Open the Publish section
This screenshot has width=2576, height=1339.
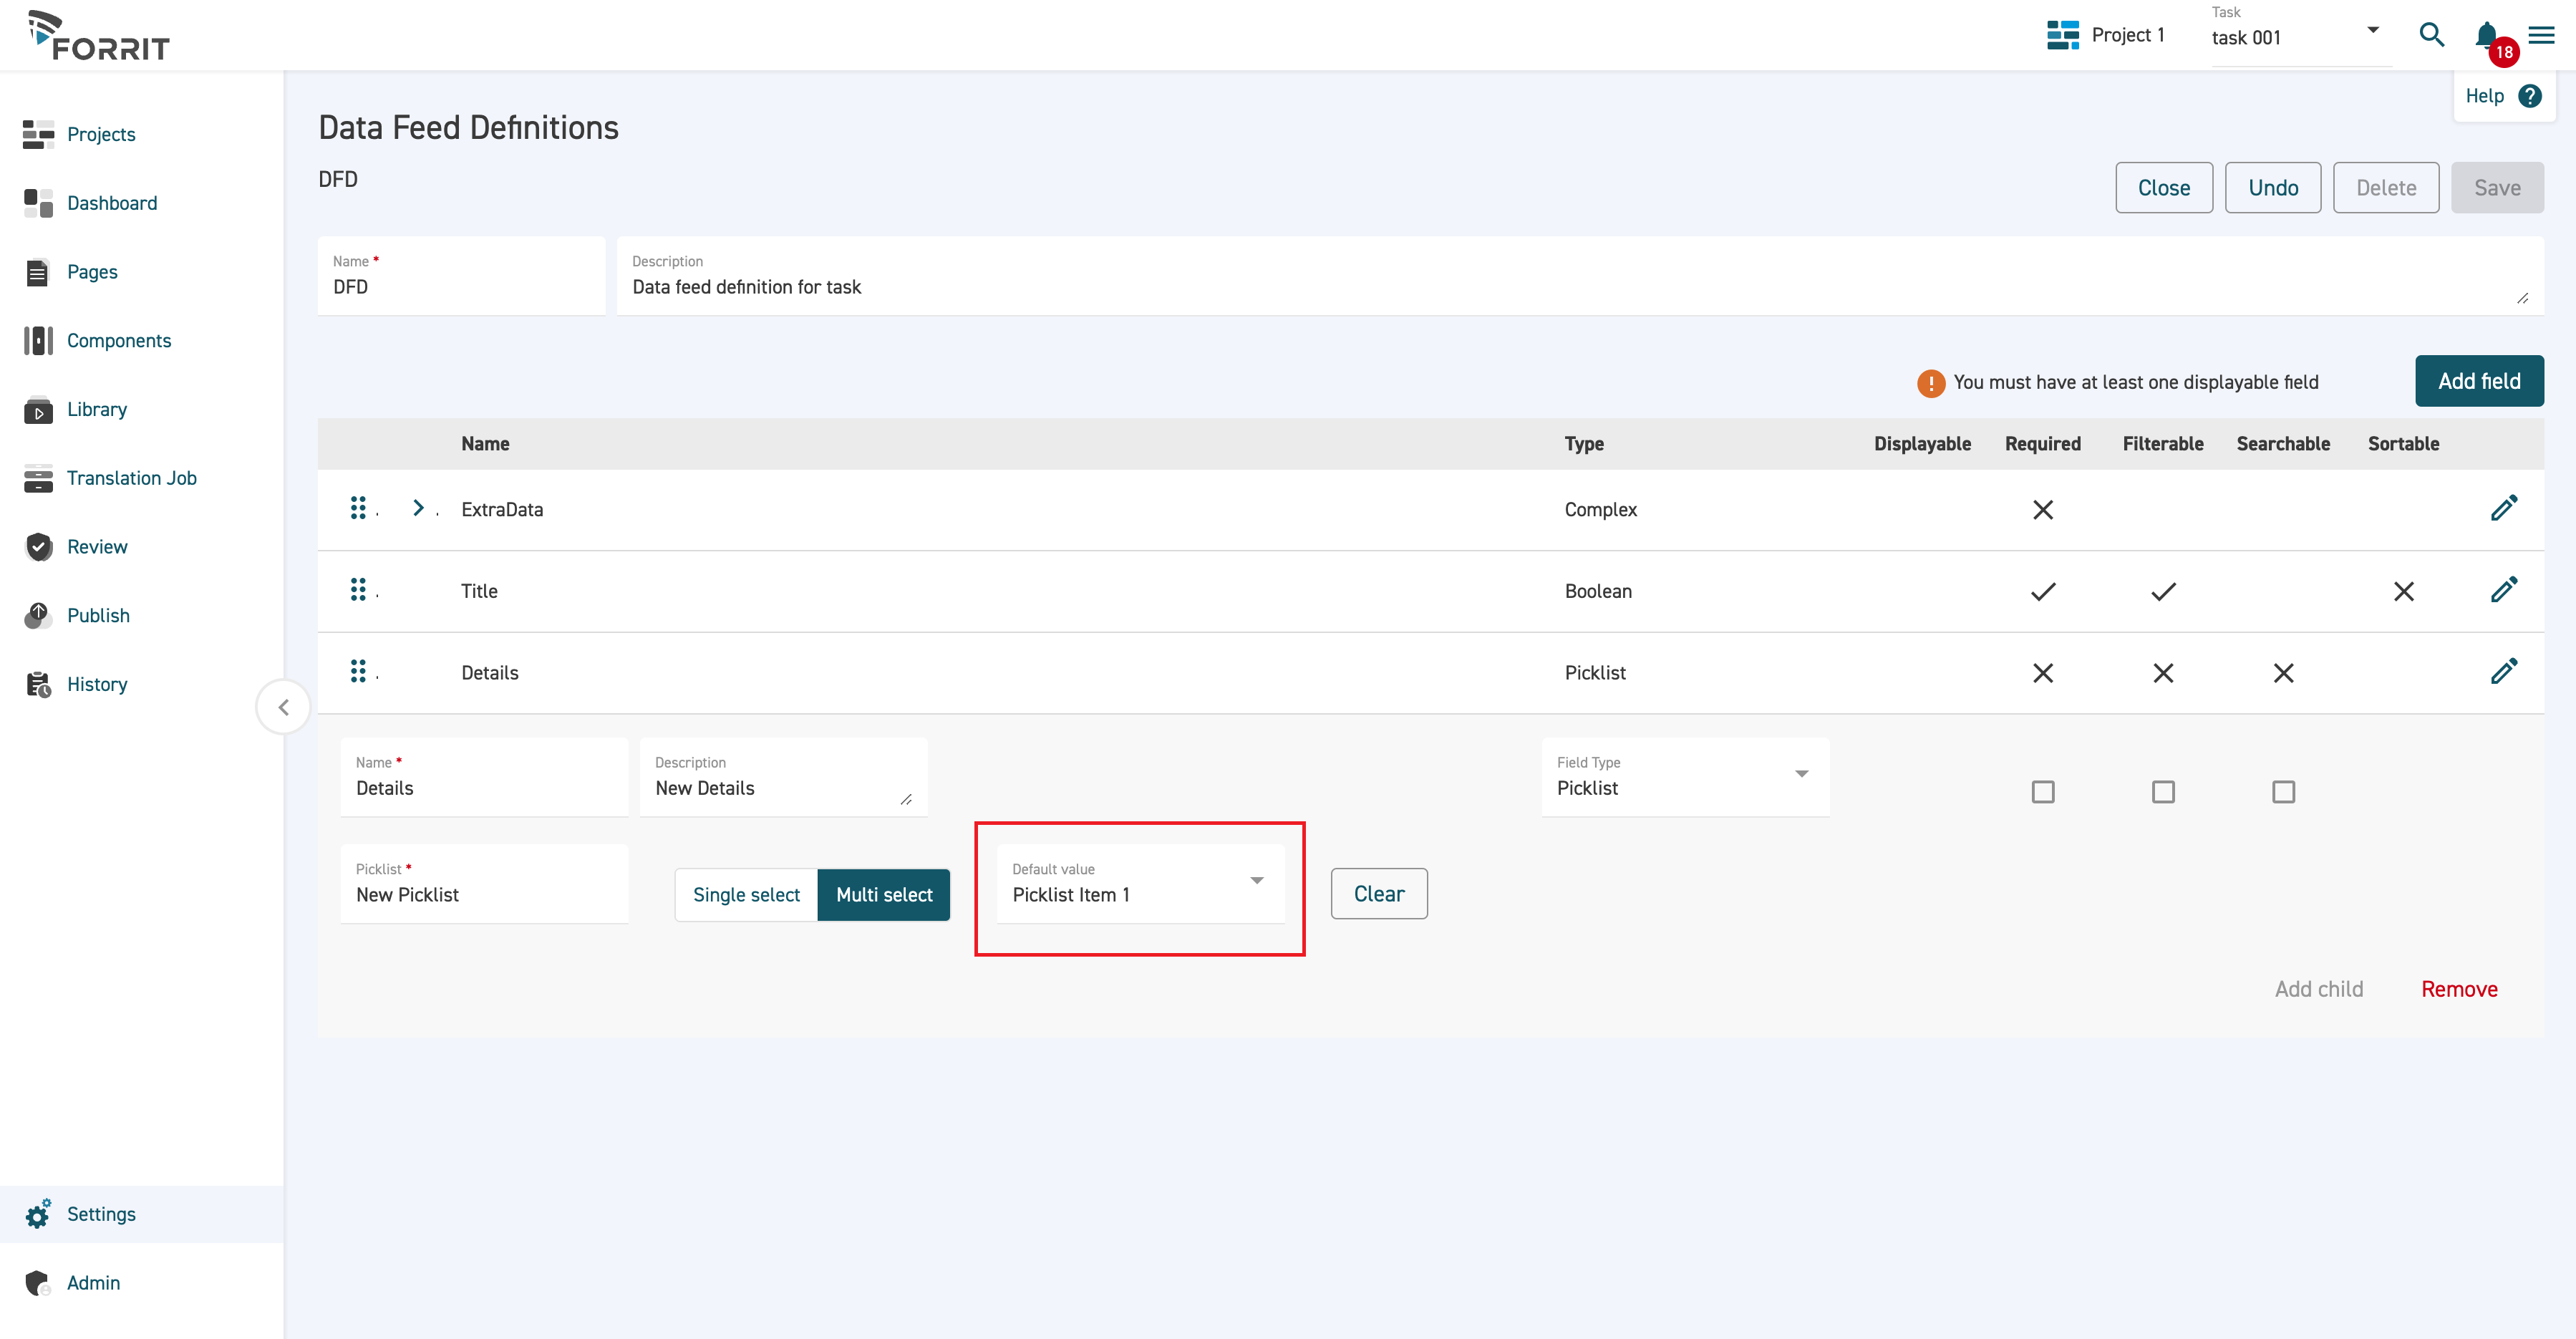(98, 615)
